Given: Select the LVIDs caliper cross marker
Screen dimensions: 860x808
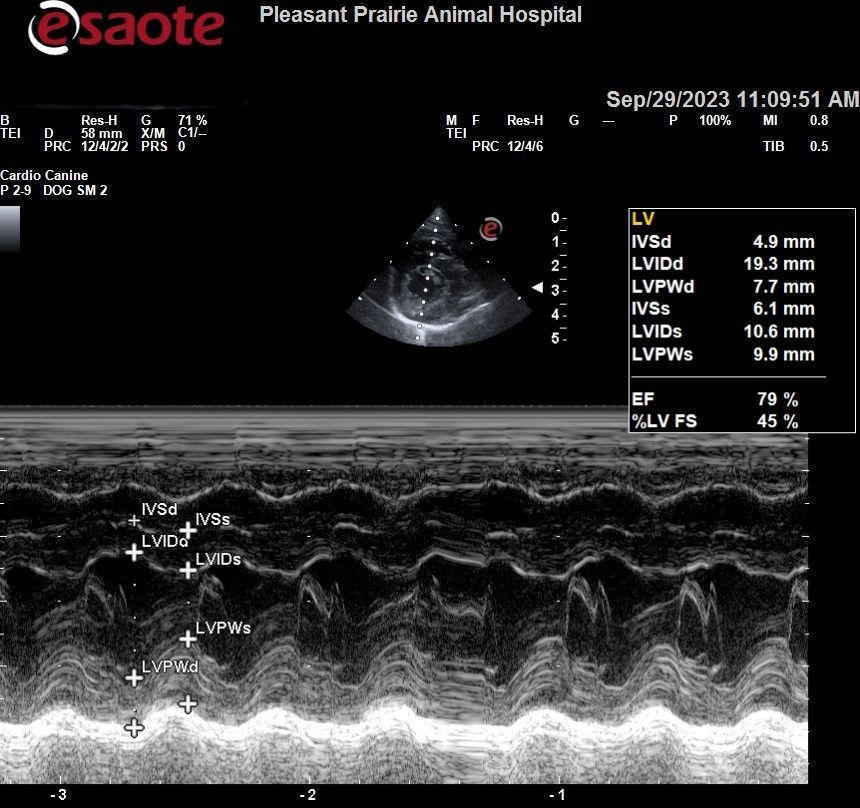Looking at the screenshot, I should pos(187,570).
